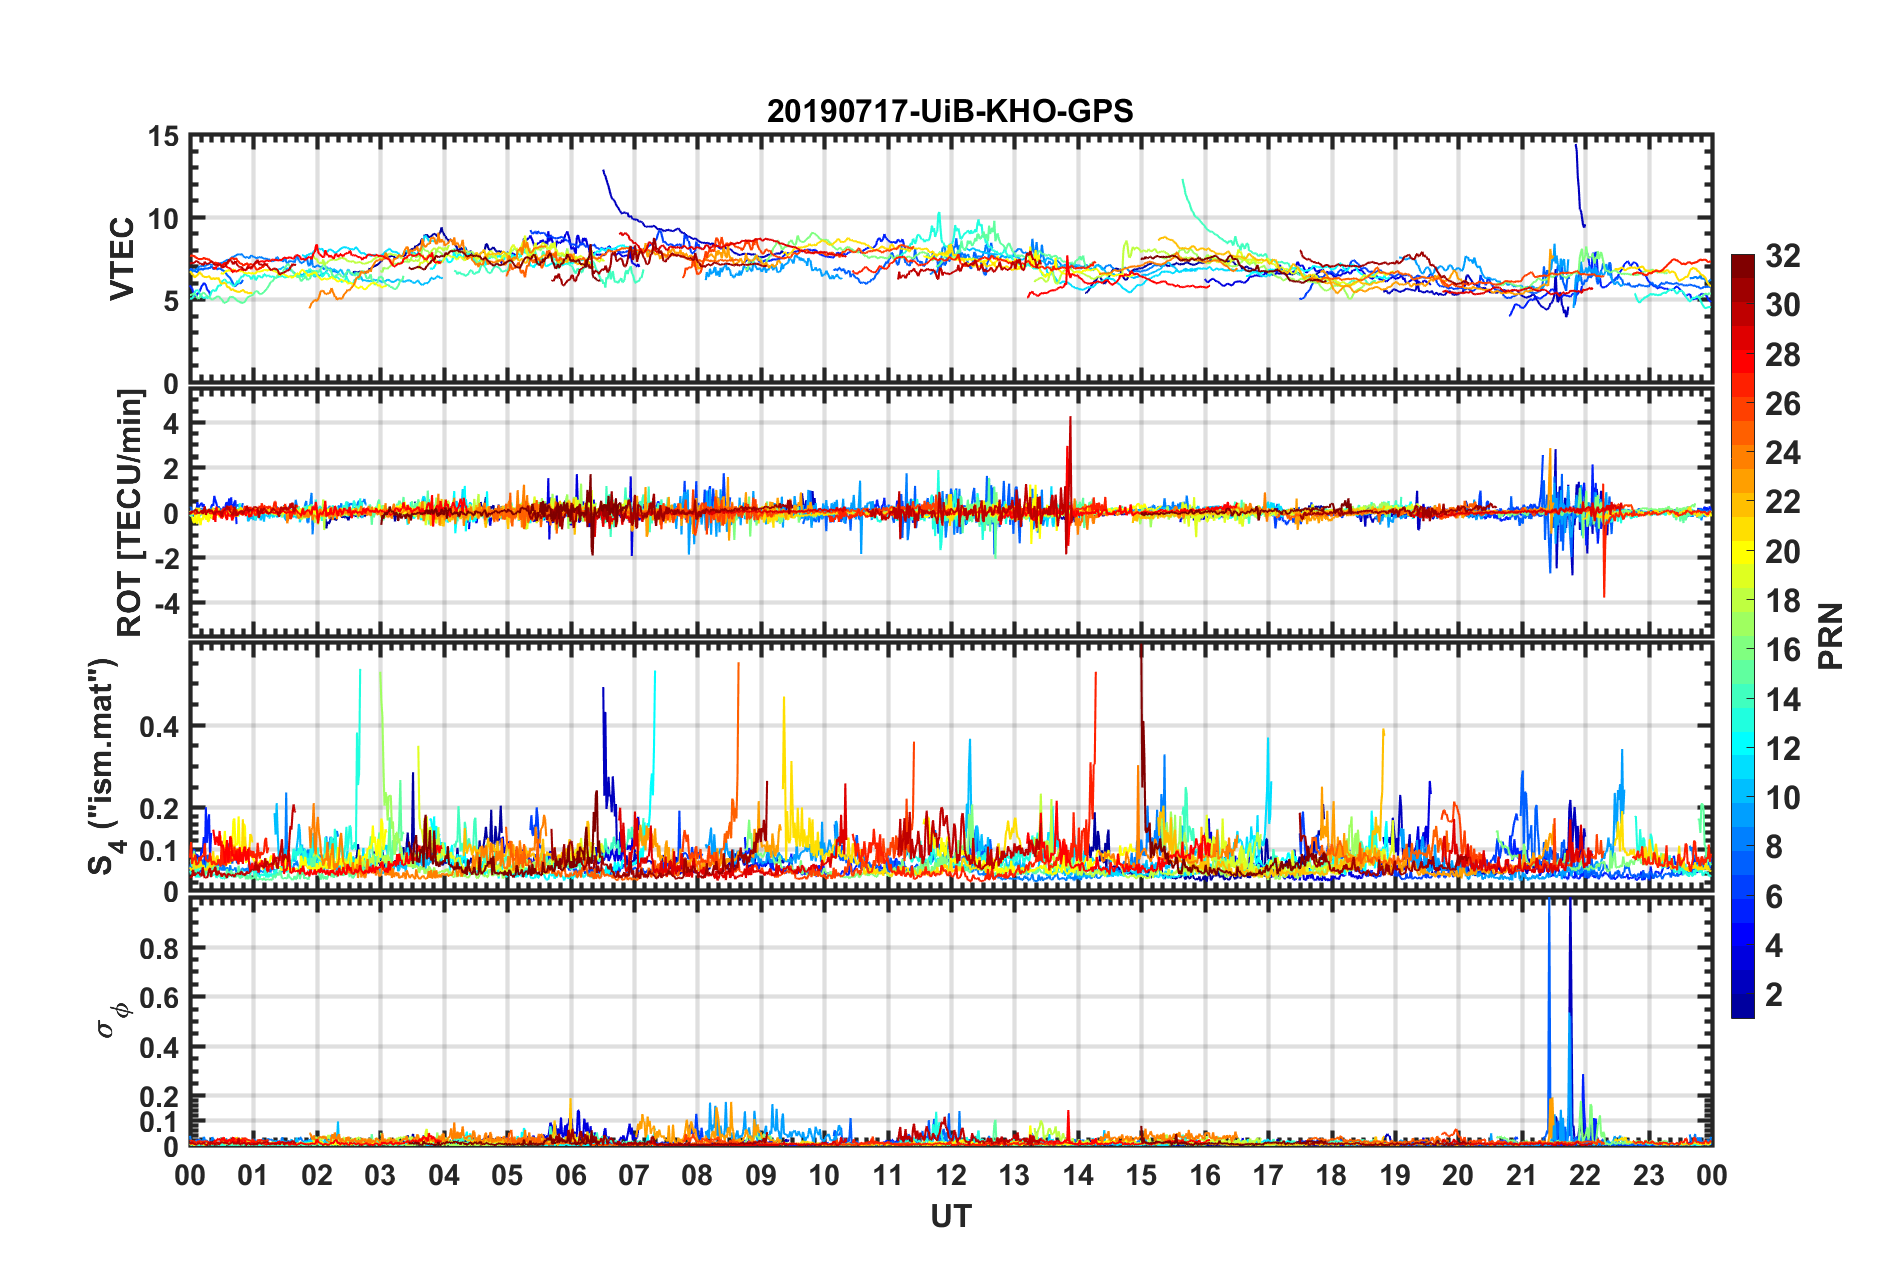Select UT hour tick label "18"
1902x1272 pixels.
tap(1332, 1175)
